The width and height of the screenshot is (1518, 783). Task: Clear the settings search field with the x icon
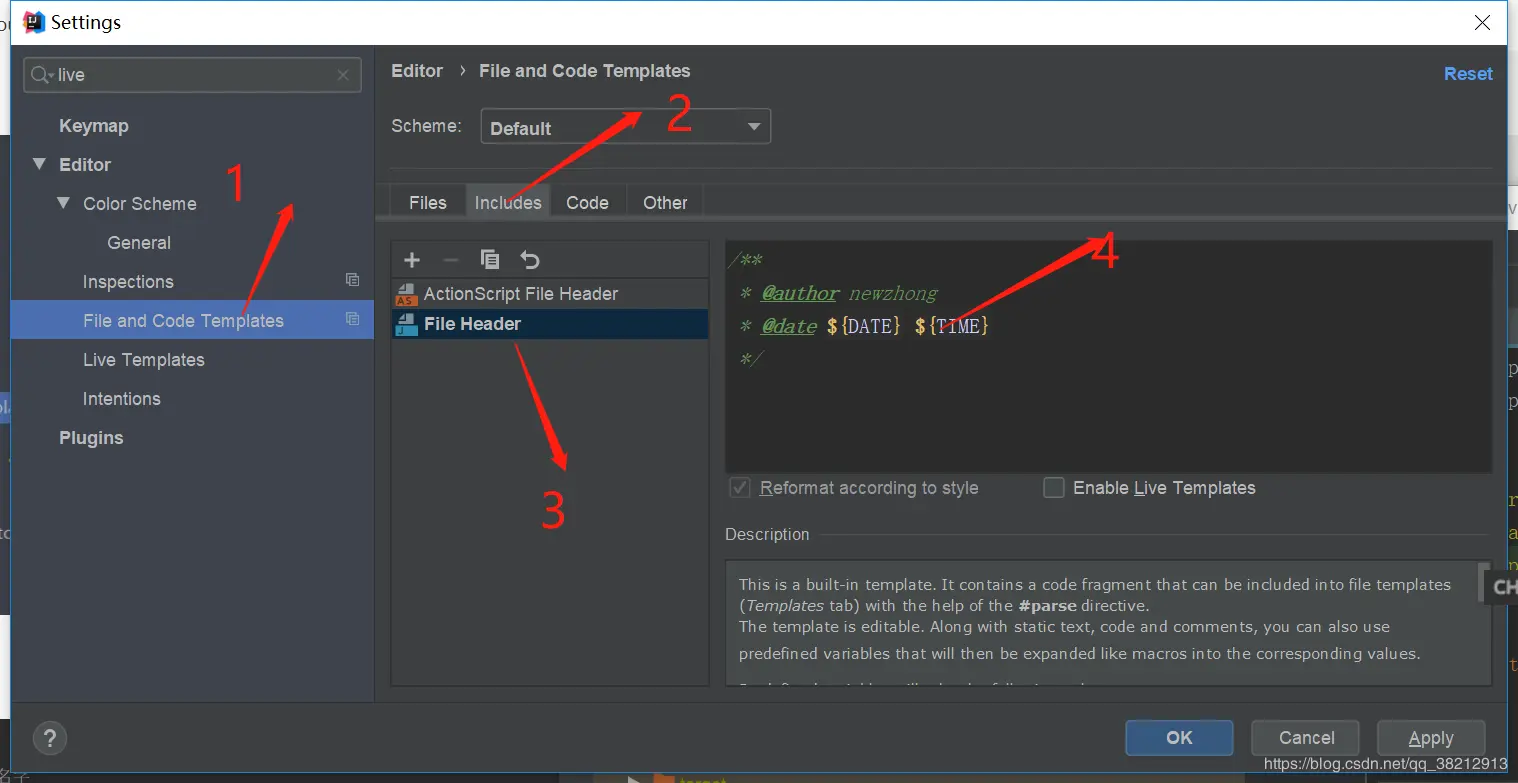[343, 75]
